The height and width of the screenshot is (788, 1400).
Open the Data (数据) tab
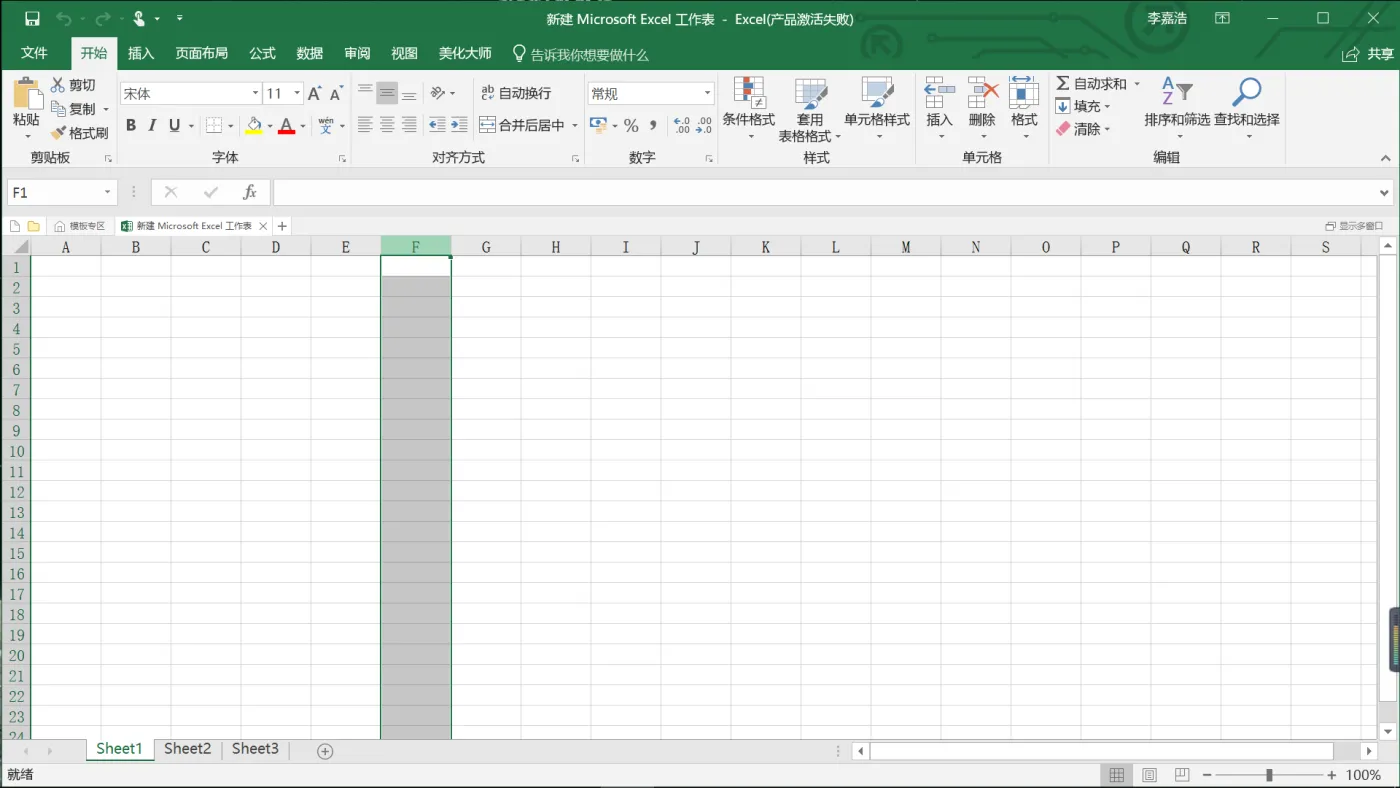click(x=310, y=53)
